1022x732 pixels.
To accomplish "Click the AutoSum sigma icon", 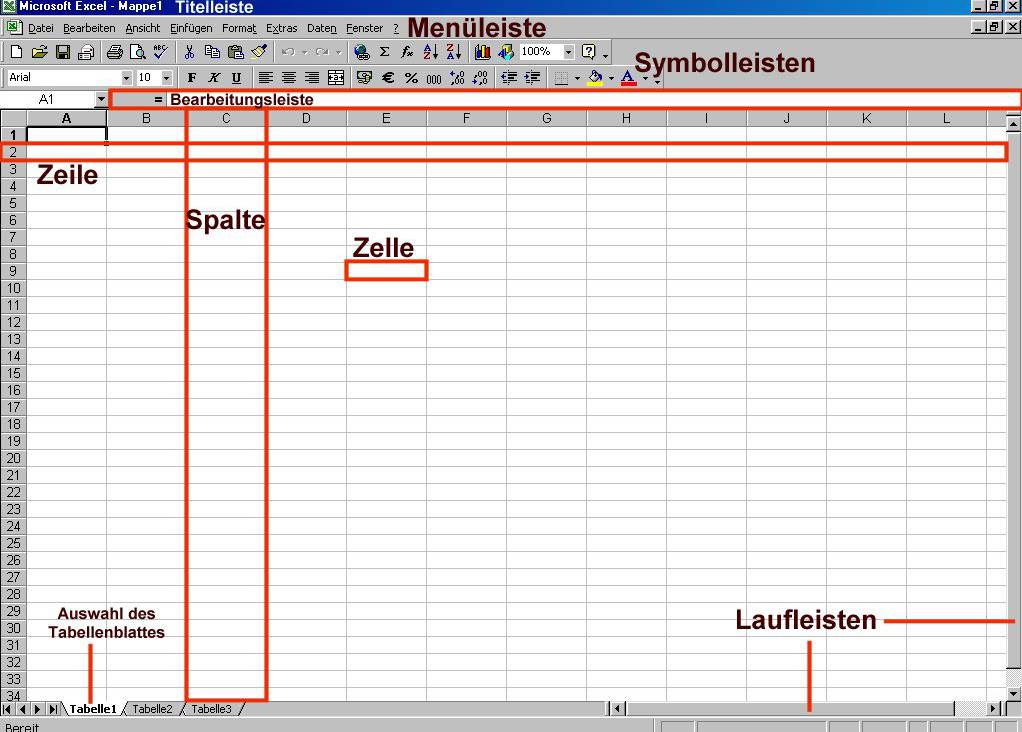I will click(384, 52).
